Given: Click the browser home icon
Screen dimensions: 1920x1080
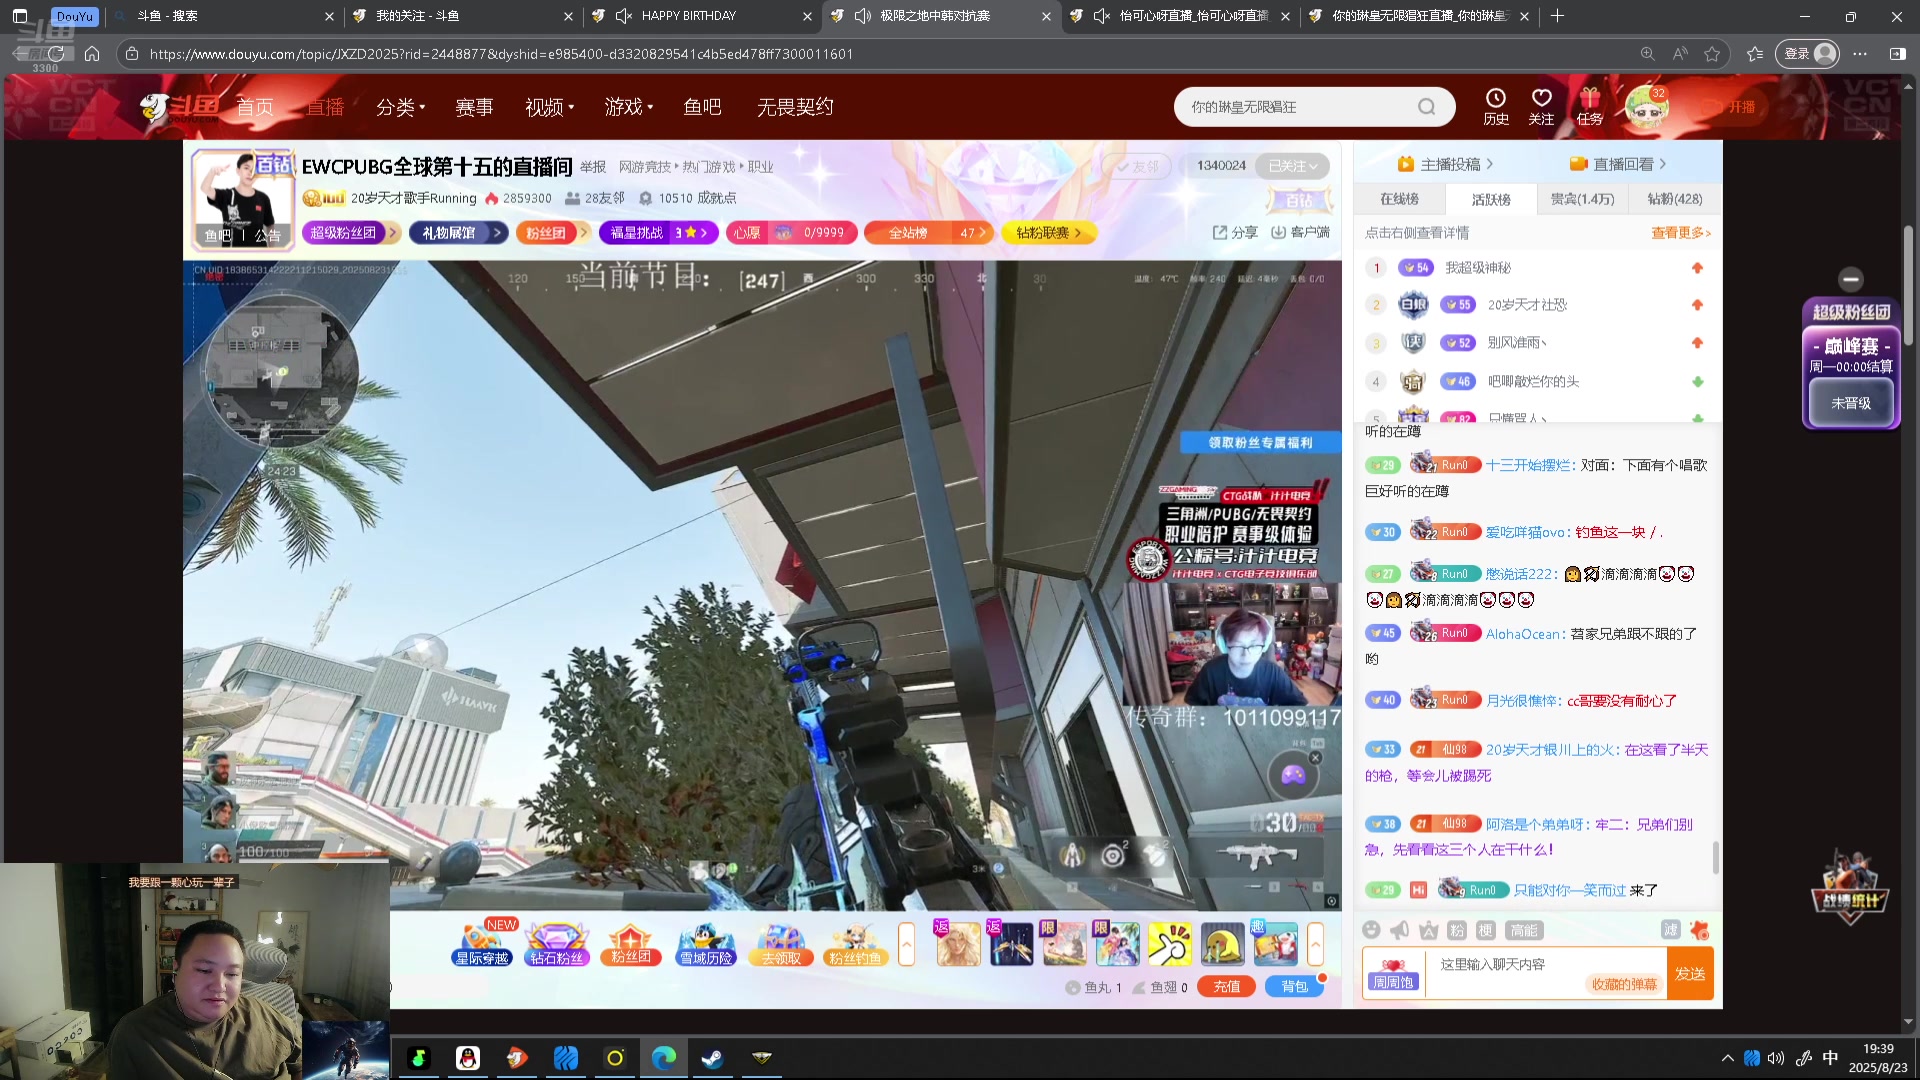Looking at the screenshot, I should pos(92,54).
